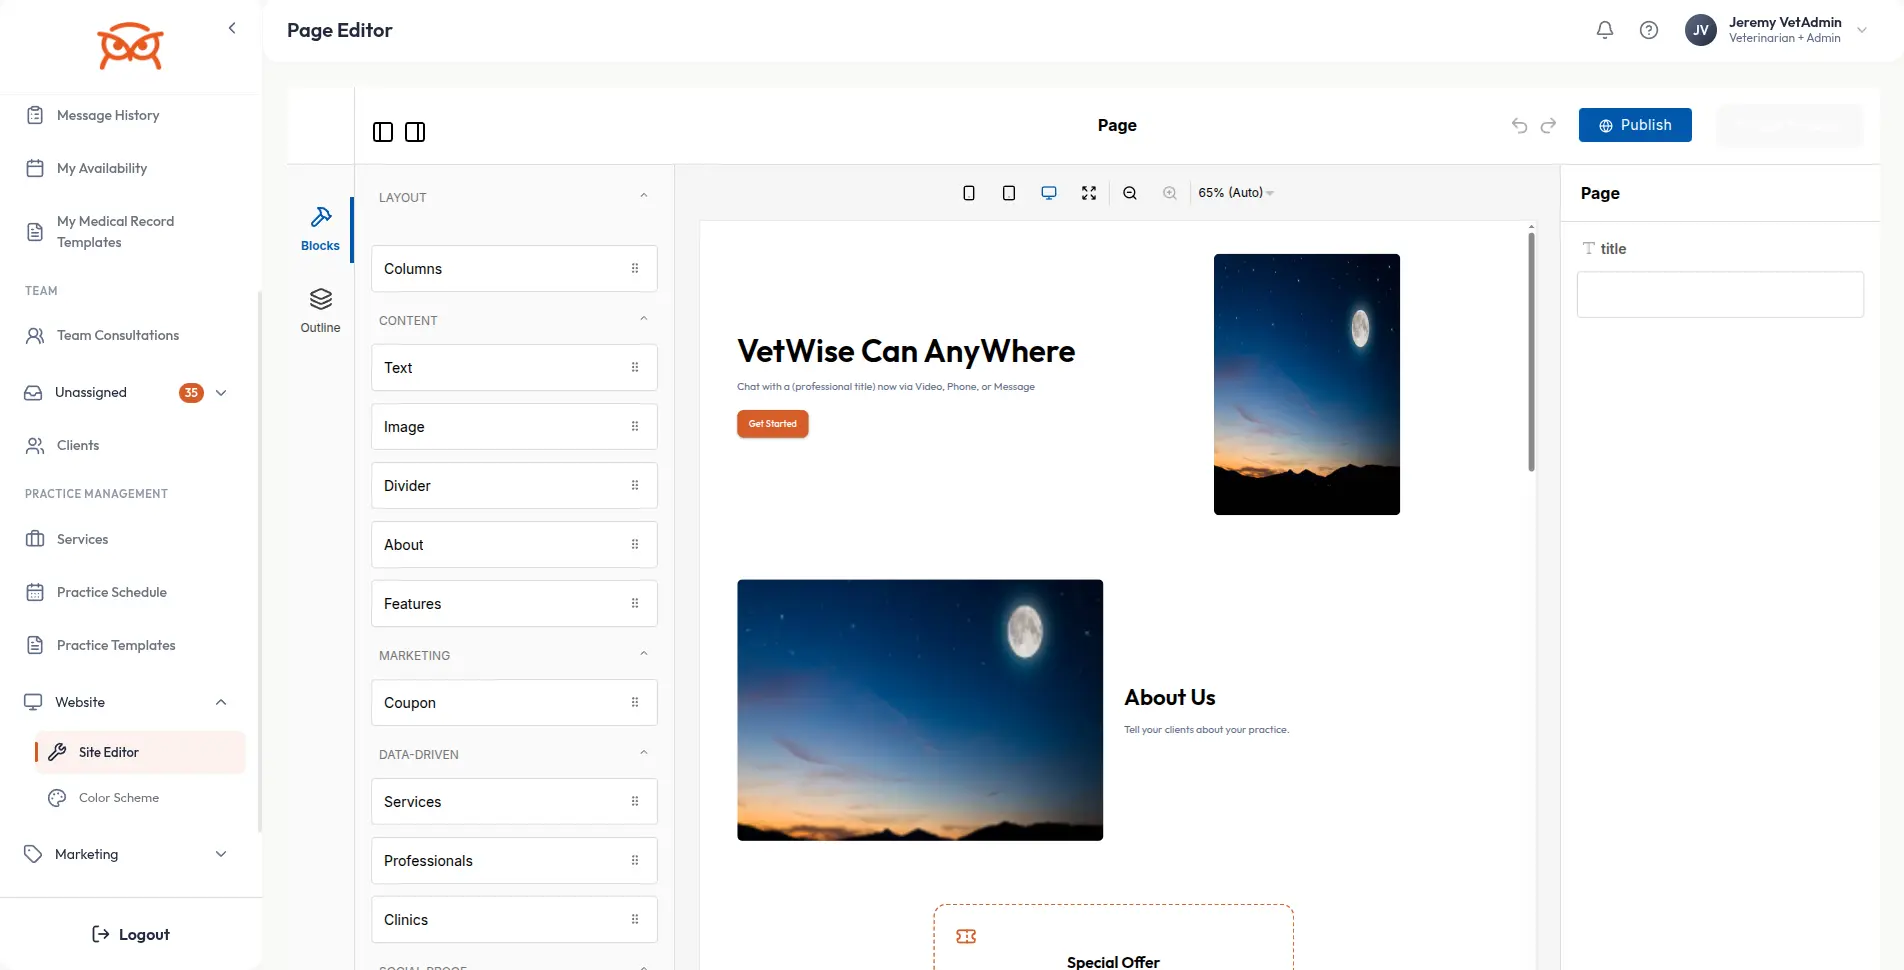Enter fullscreen preview mode

point(1089,193)
